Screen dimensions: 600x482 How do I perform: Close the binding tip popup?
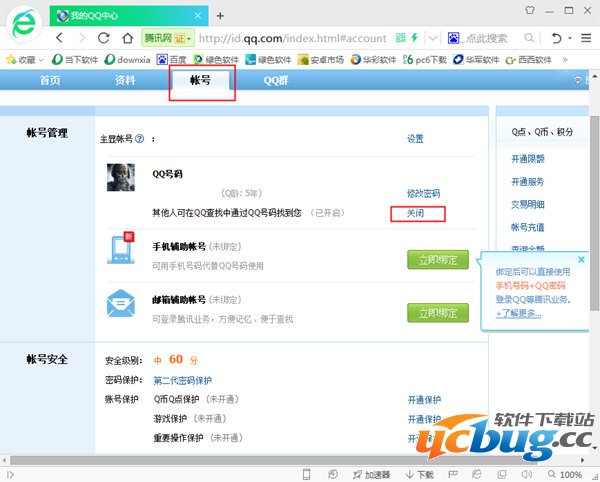pos(581,259)
